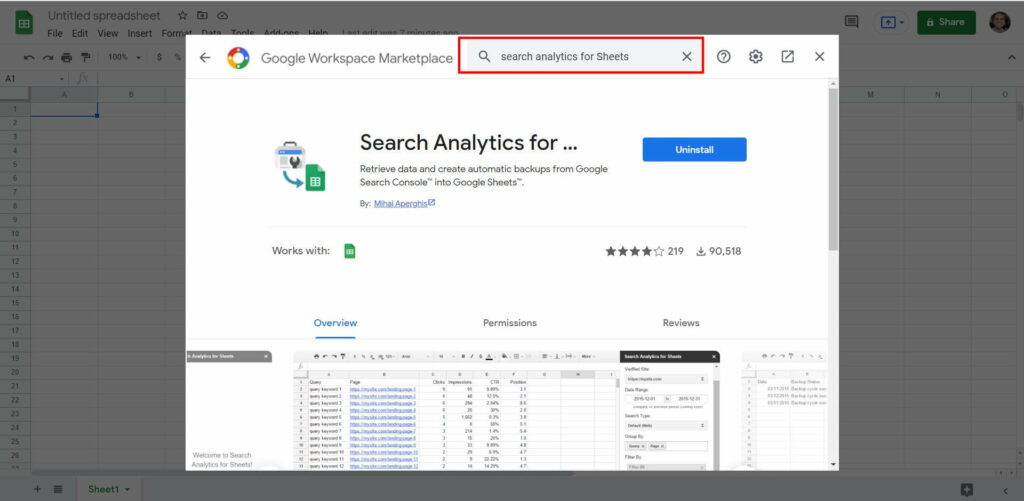Clear the search text with the X
The width and height of the screenshot is (1024, 501).
(x=686, y=56)
